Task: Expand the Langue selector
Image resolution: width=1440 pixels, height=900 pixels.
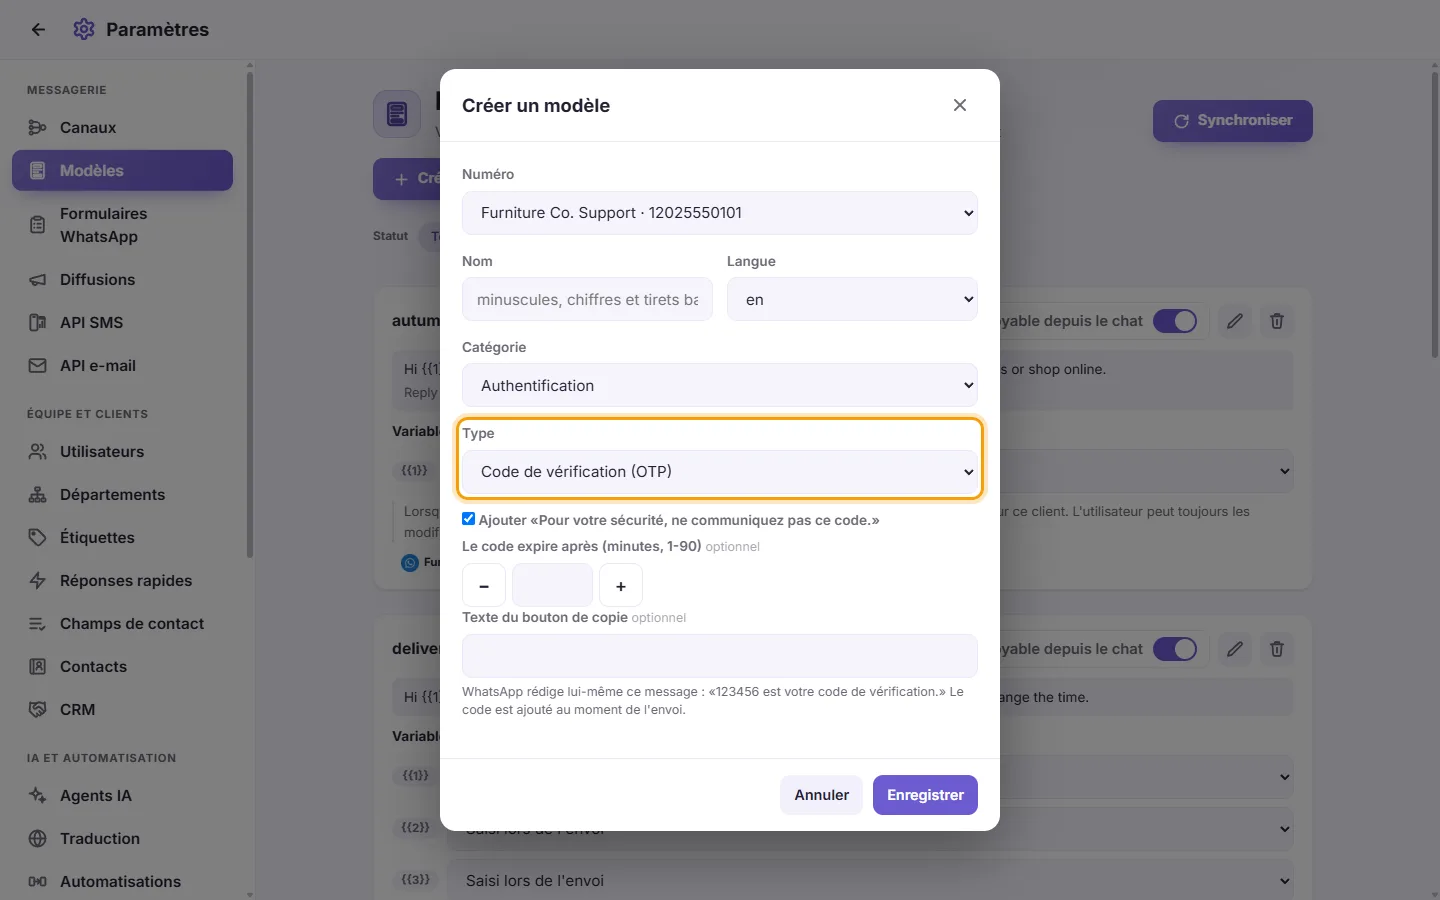Action: pyautogui.click(x=852, y=299)
